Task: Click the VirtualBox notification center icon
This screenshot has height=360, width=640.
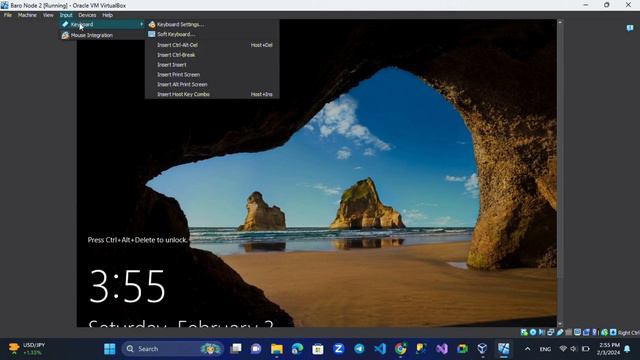Action: point(630,28)
